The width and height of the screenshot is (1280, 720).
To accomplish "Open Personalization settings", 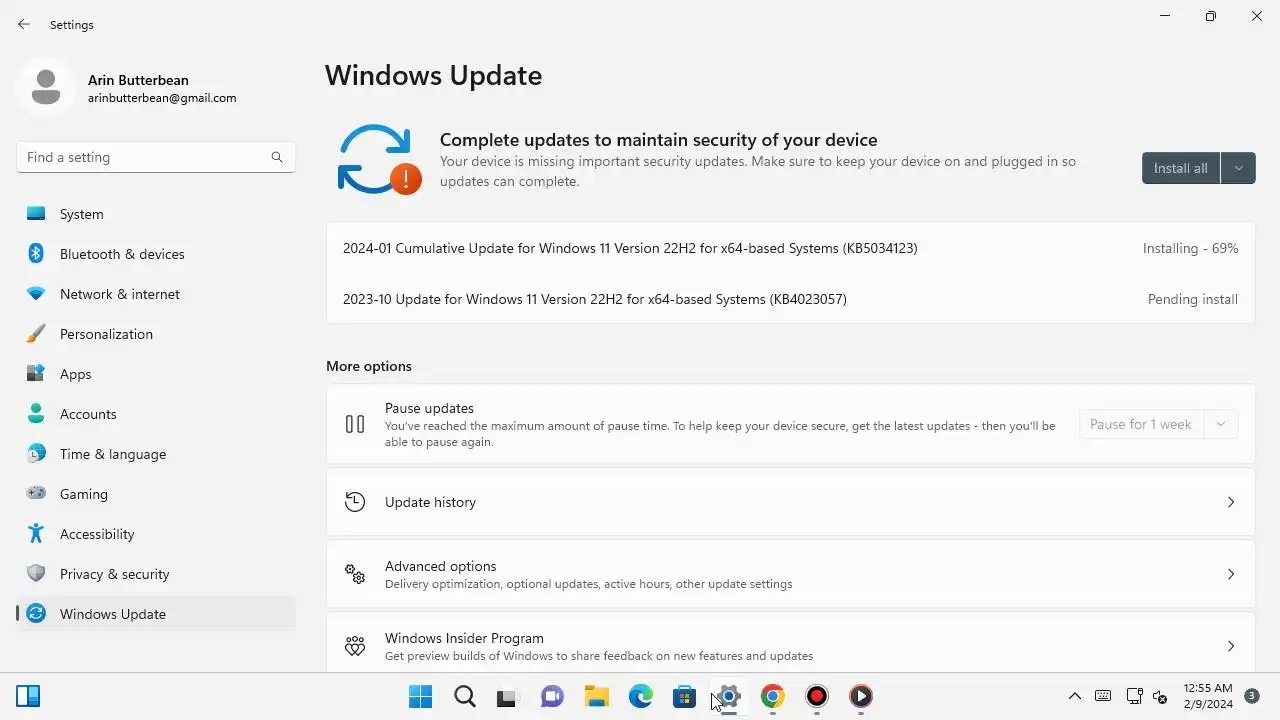I will coord(156,334).
